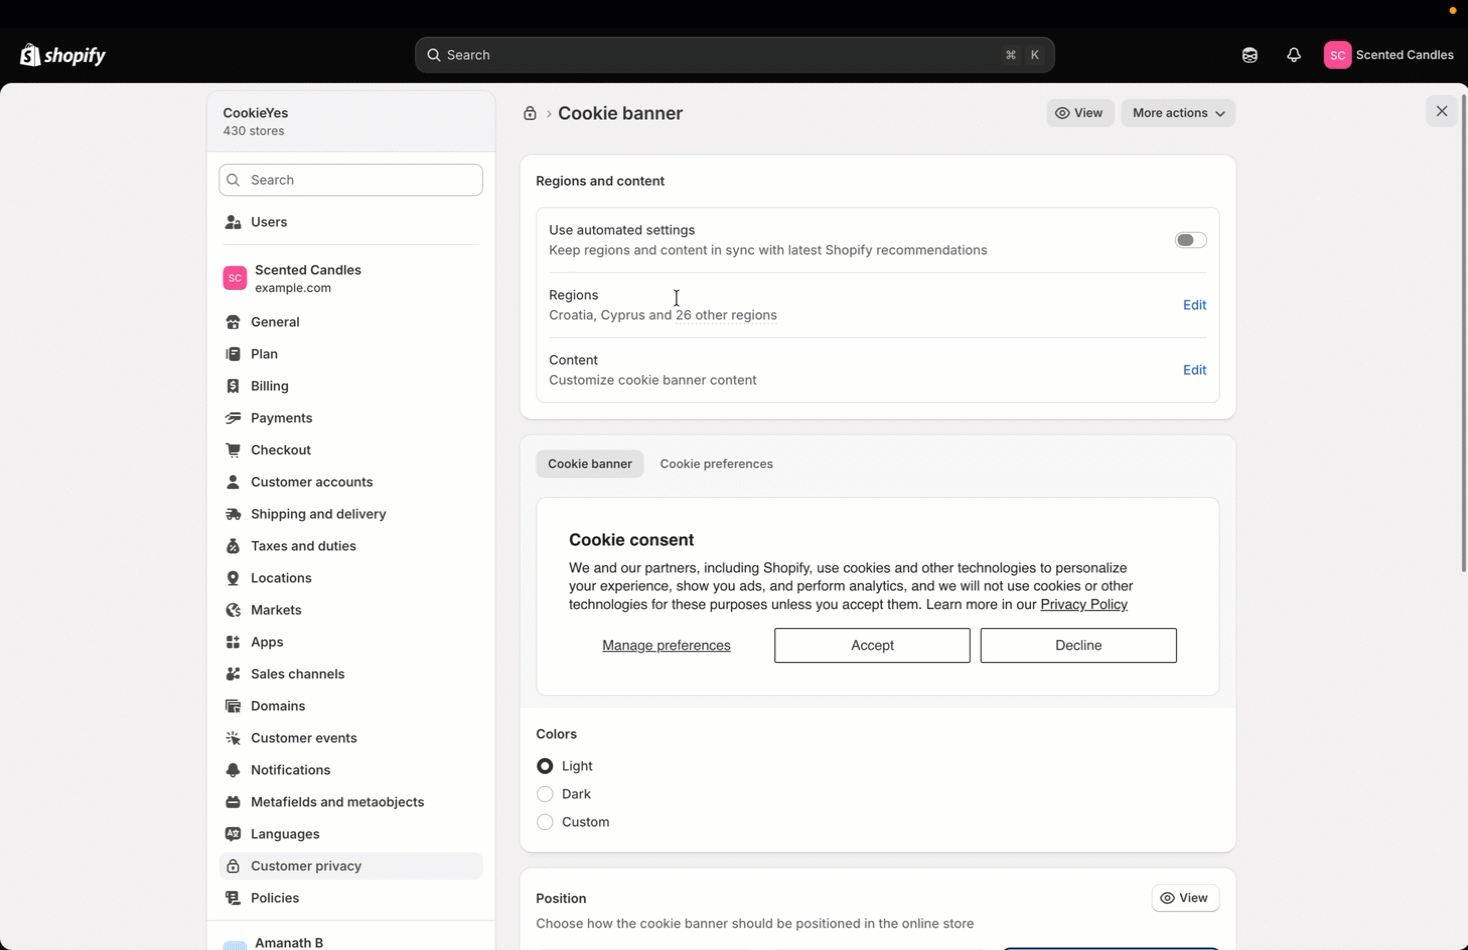Open Payments settings icon
The width and height of the screenshot is (1468, 950).
pos(233,418)
